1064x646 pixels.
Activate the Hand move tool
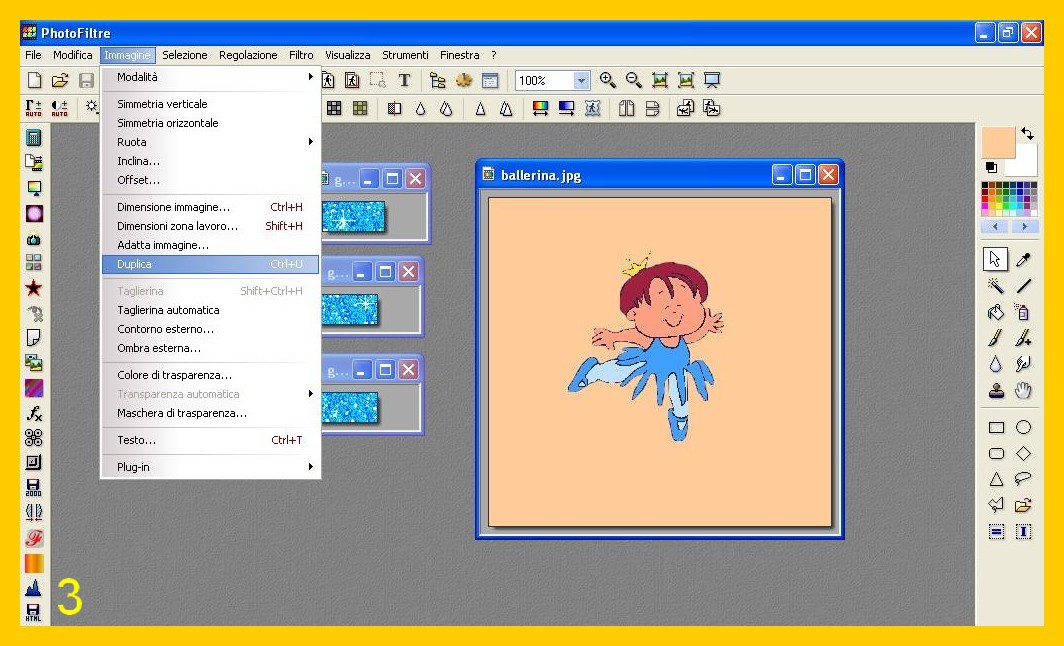[x=1023, y=391]
